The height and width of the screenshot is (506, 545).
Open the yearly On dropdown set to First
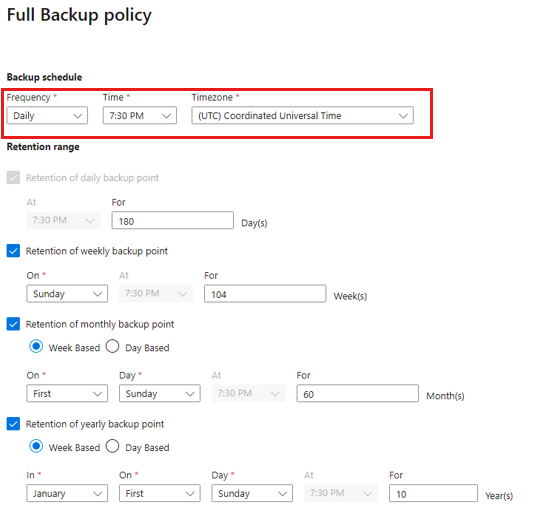coord(160,493)
